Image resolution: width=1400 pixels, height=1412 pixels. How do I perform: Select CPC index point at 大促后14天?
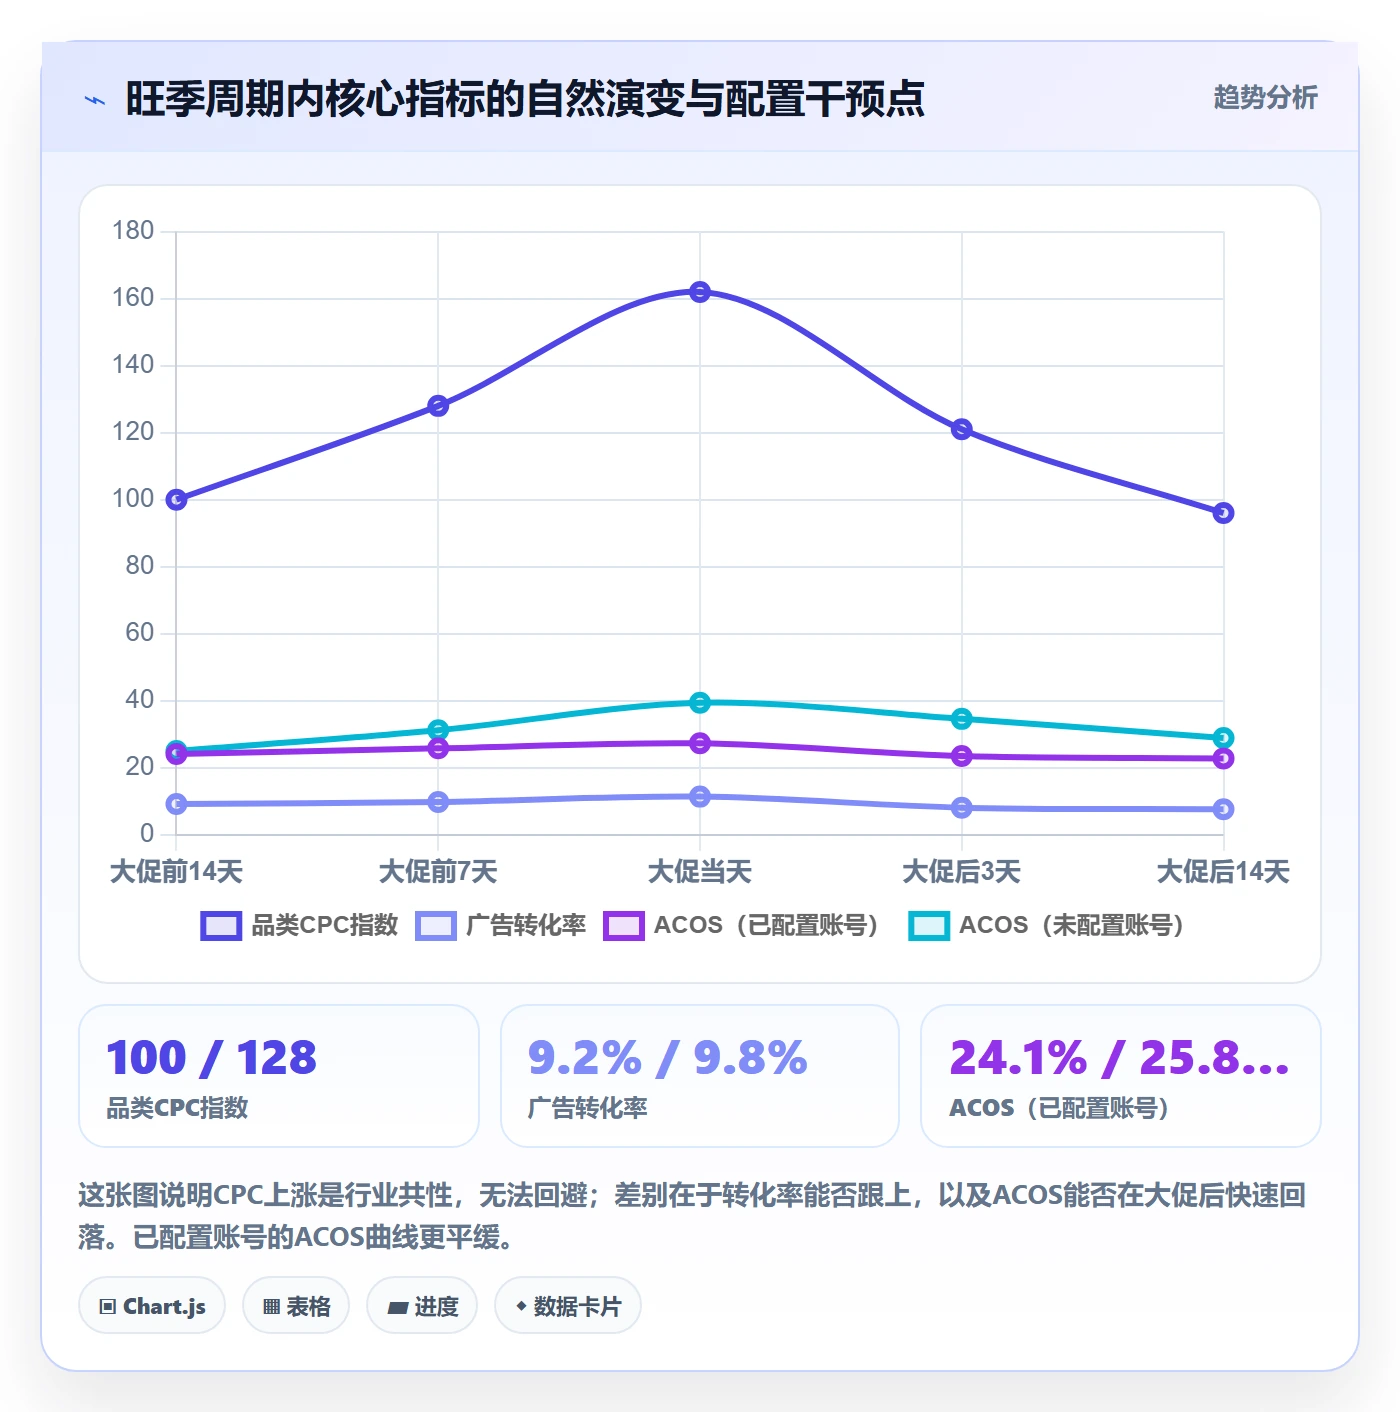tap(1223, 513)
